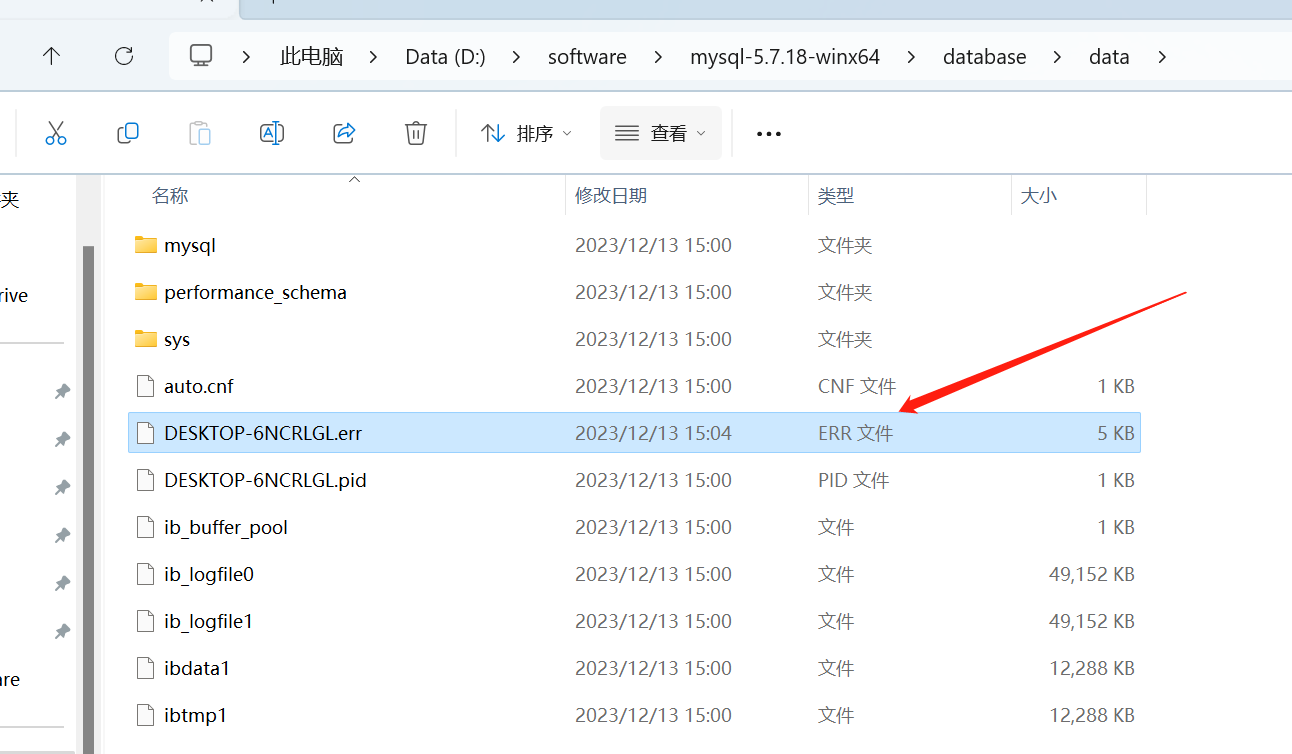This screenshot has height=754, width=1292.
Task: Select ib_buffer_pool file name
Action: point(226,527)
